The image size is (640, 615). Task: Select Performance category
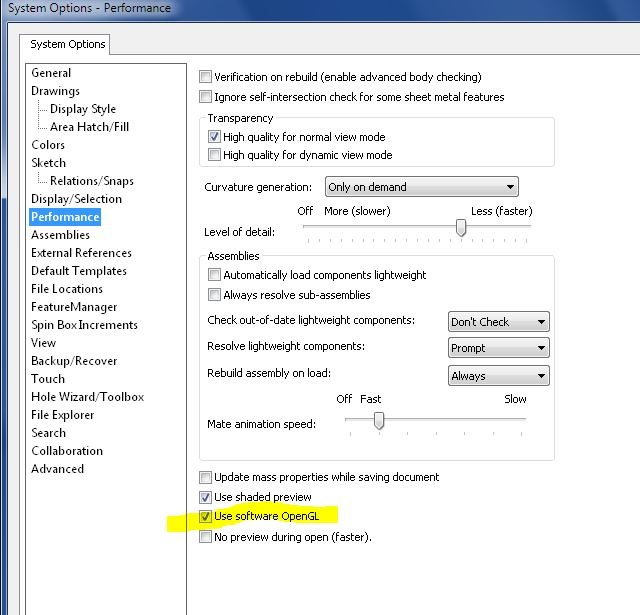(x=65, y=217)
